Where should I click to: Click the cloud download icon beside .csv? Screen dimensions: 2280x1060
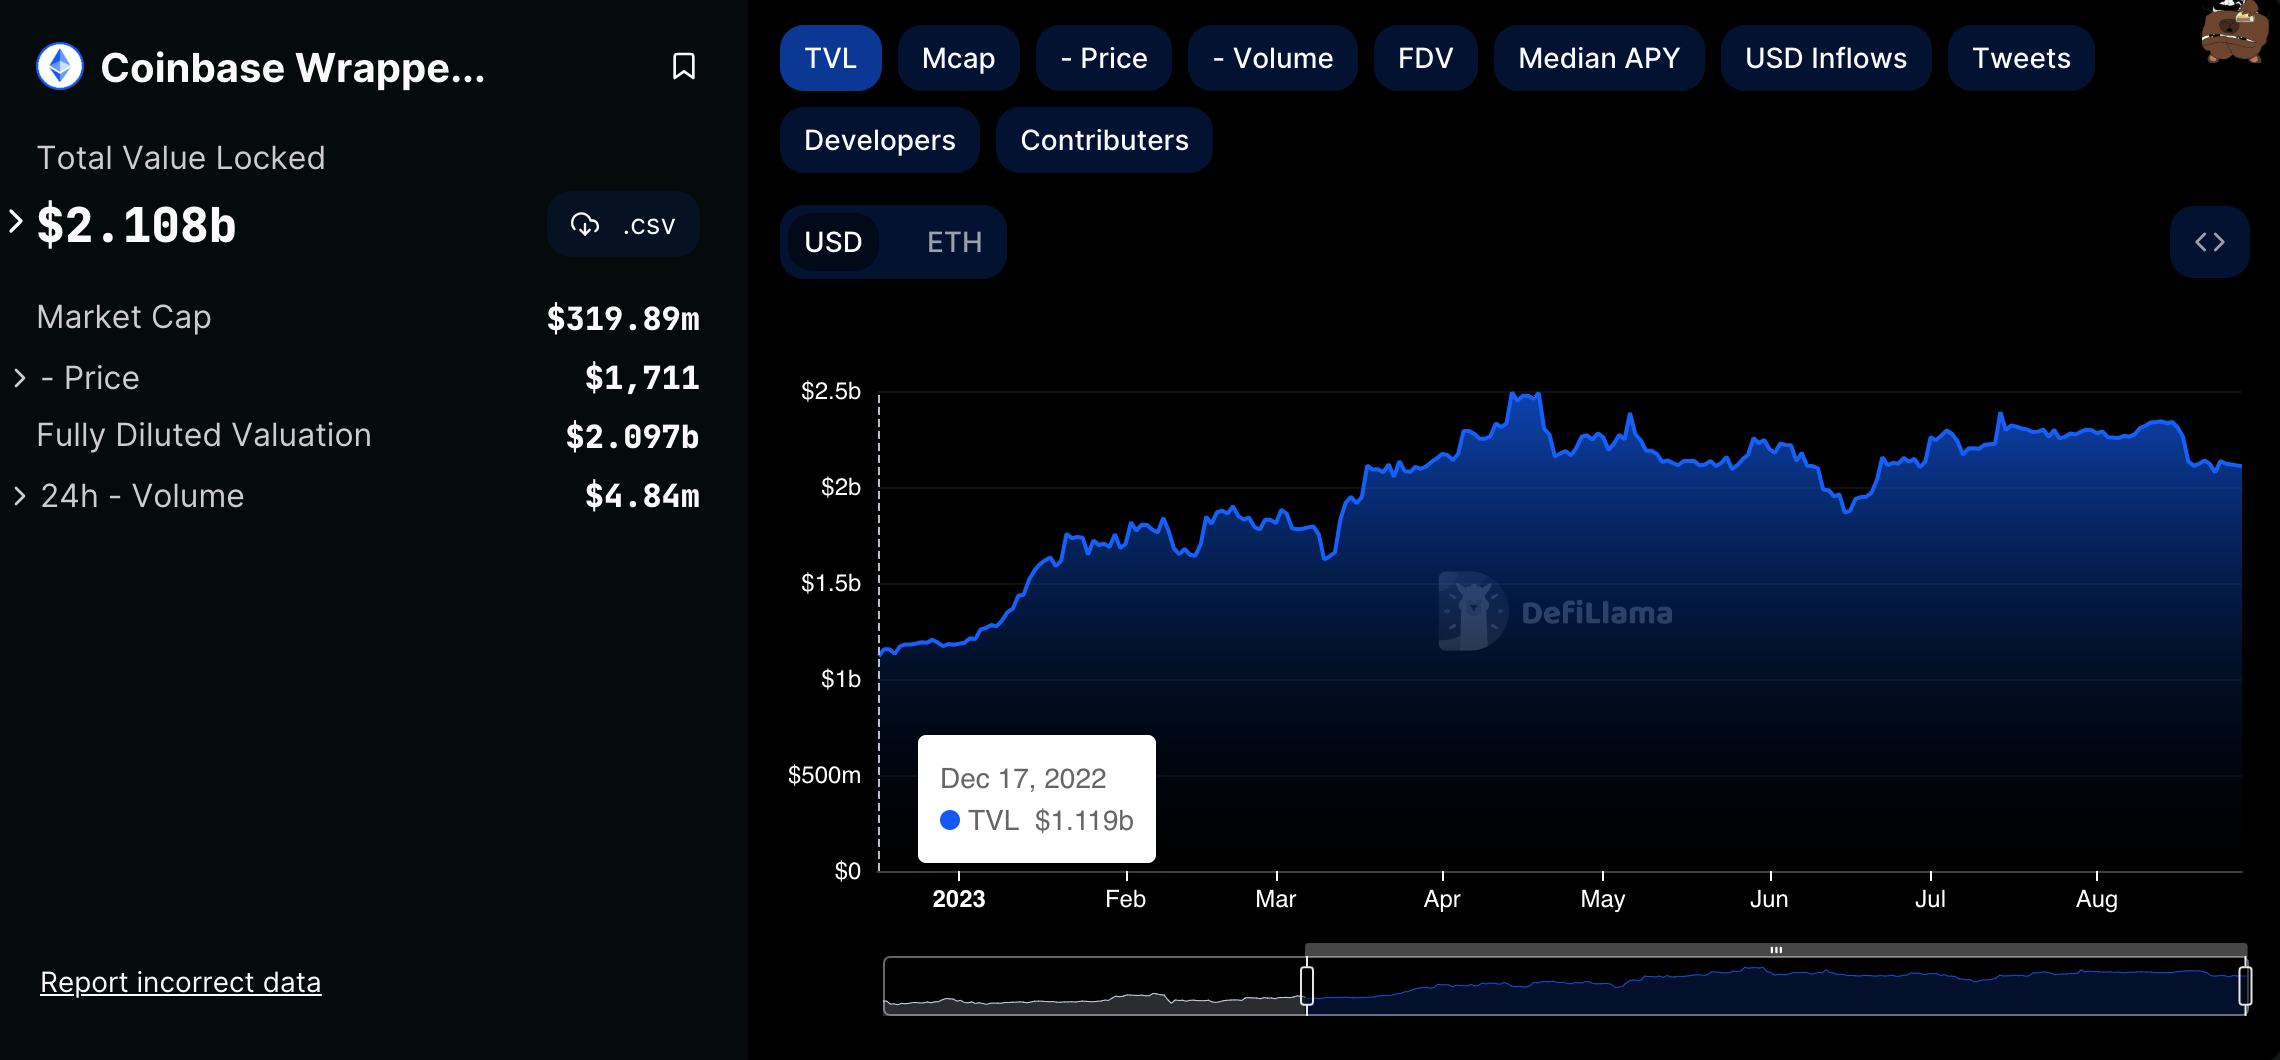[585, 224]
